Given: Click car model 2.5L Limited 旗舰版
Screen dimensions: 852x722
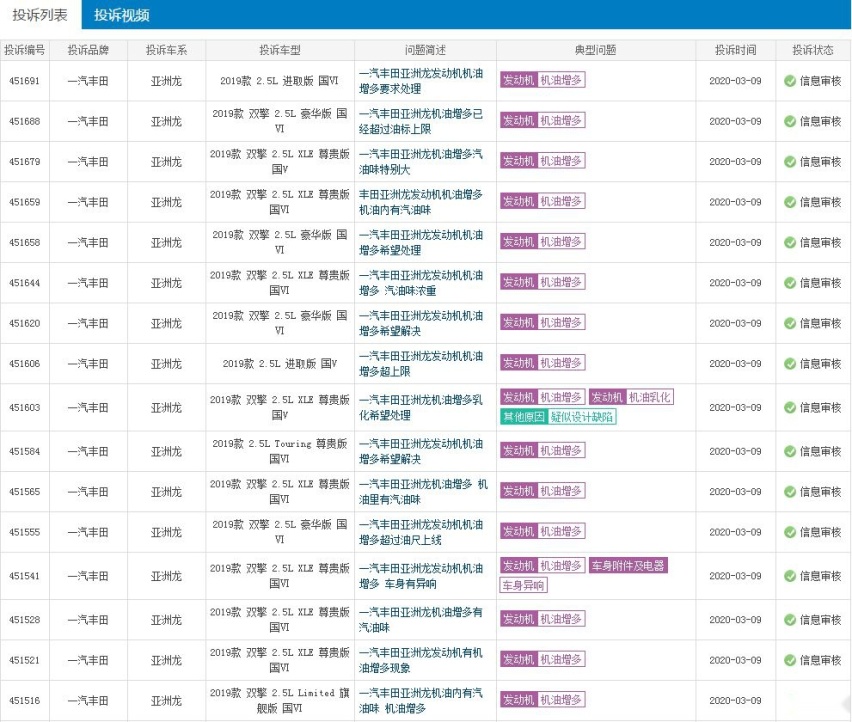Looking at the screenshot, I should point(280,700).
